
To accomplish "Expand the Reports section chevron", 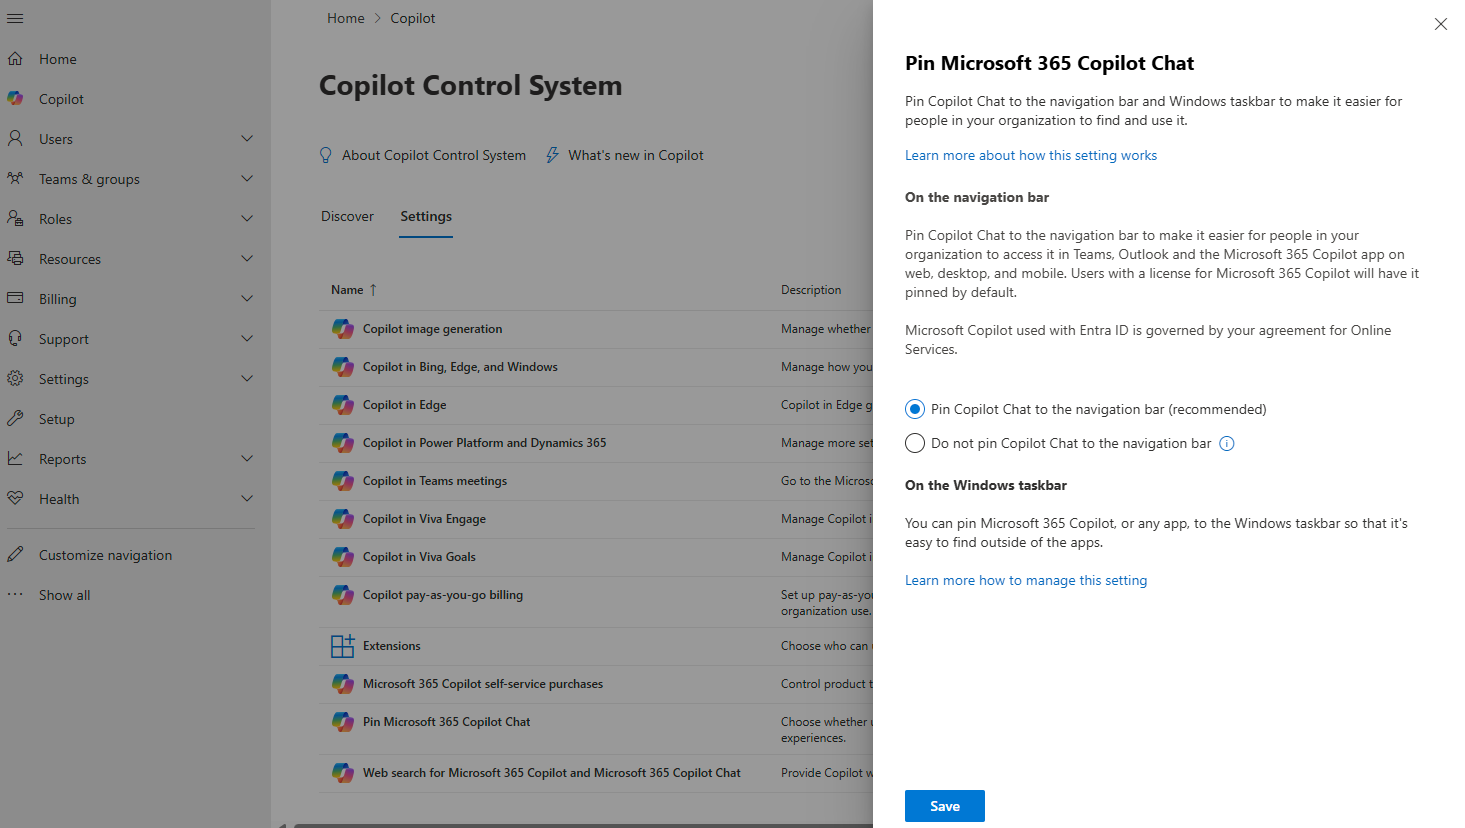I will (247, 459).
